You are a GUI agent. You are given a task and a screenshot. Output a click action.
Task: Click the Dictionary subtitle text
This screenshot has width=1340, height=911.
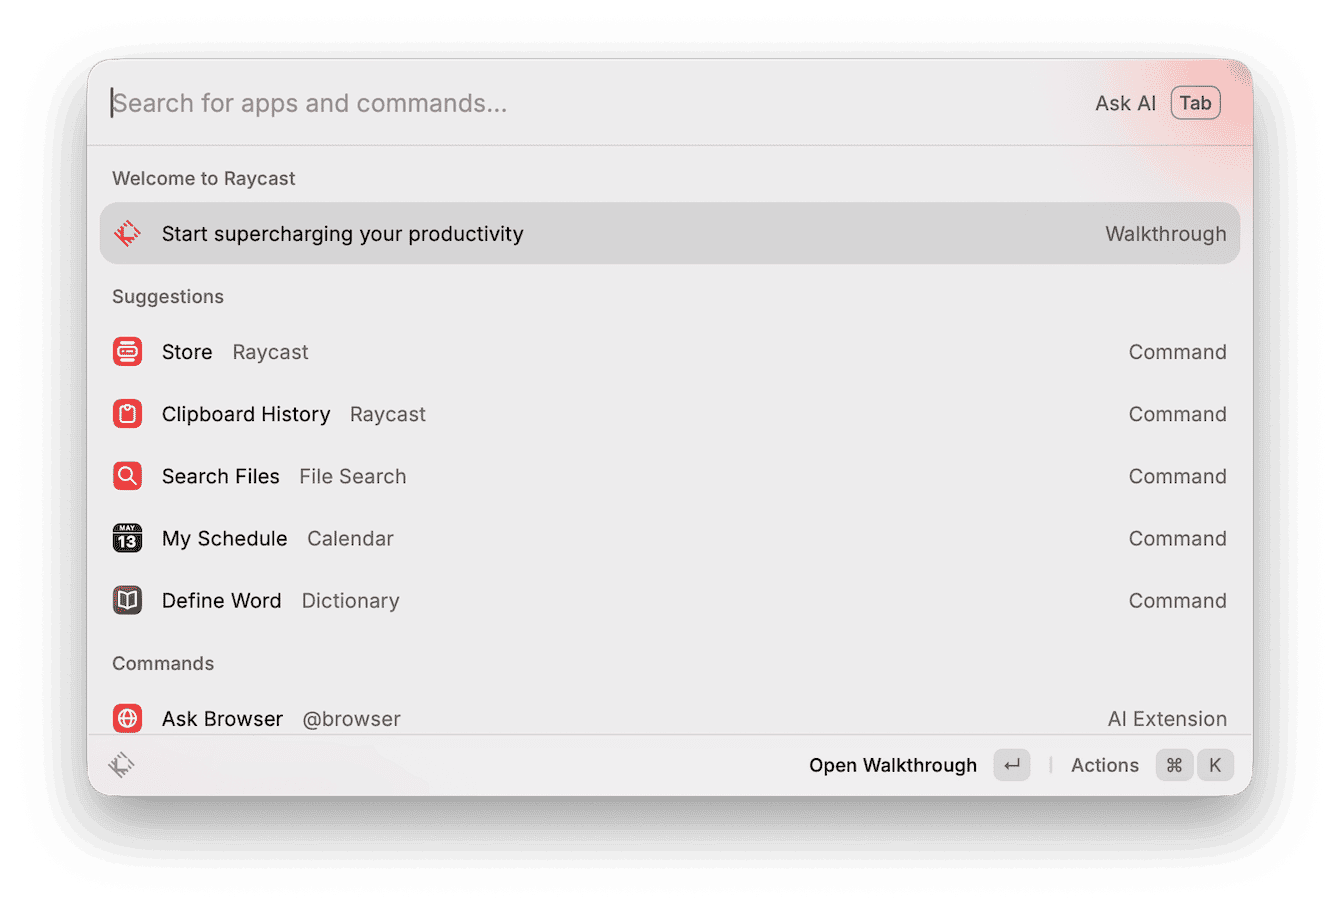[x=350, y=600]
